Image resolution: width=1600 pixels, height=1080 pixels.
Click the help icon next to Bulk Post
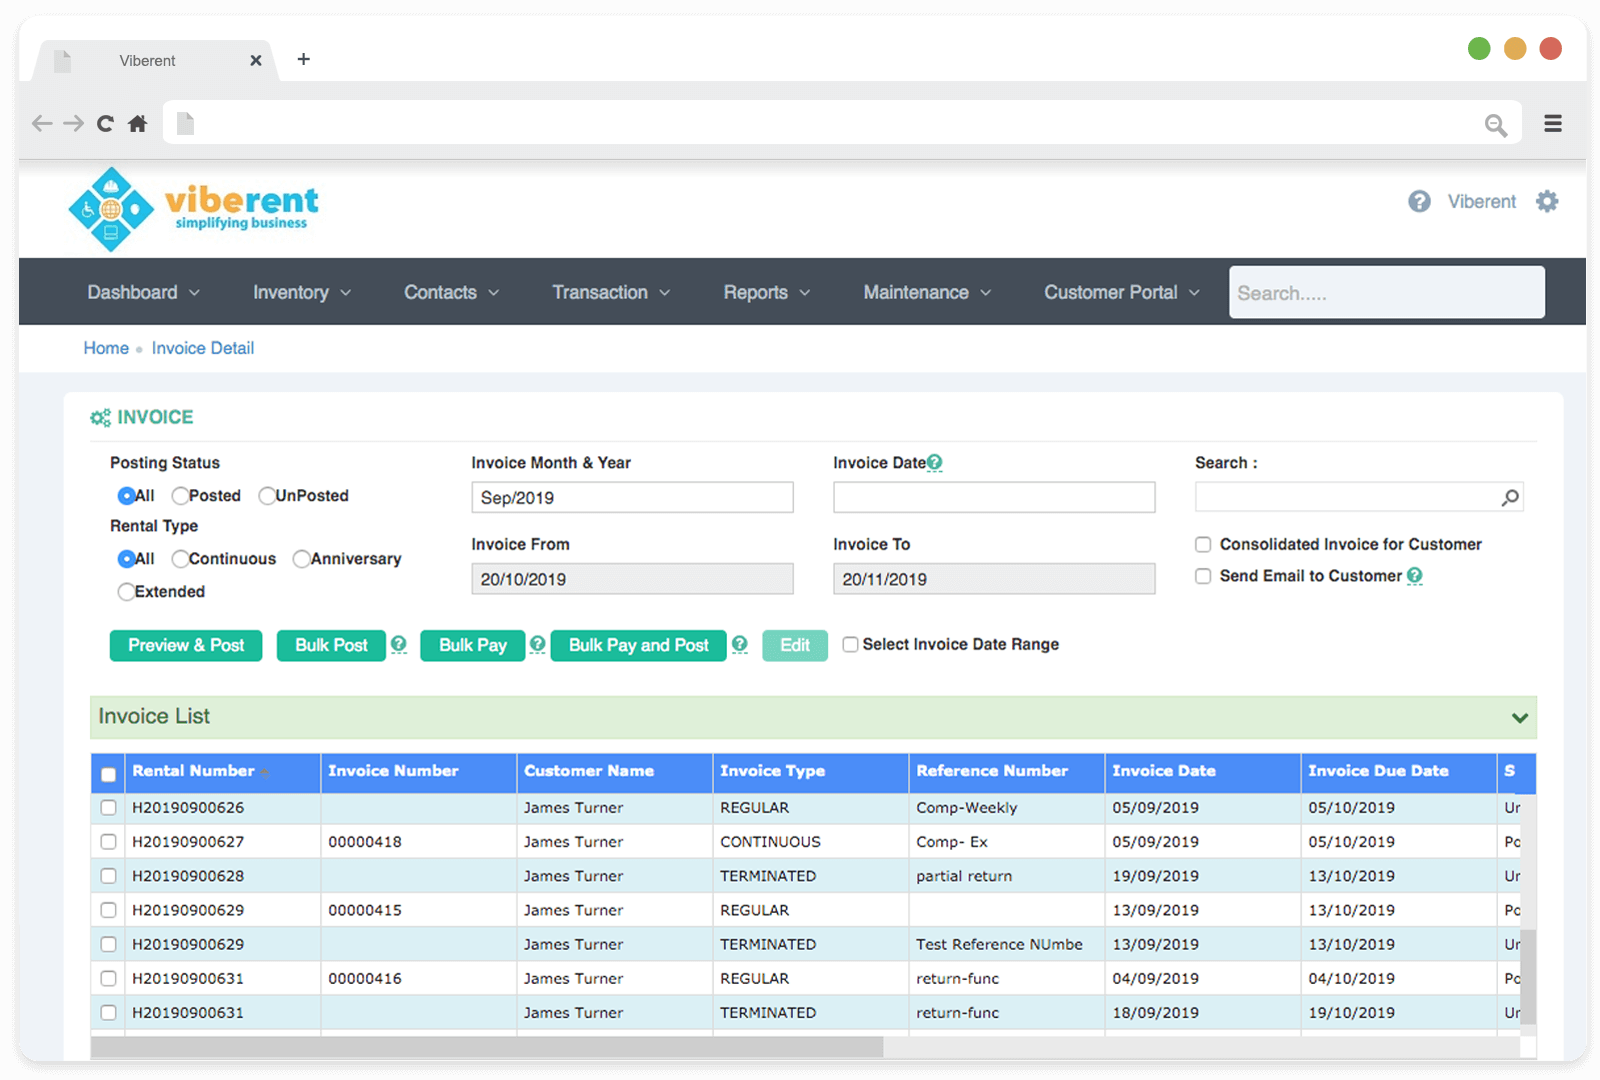pyautogui.click(x=399, y=645)
